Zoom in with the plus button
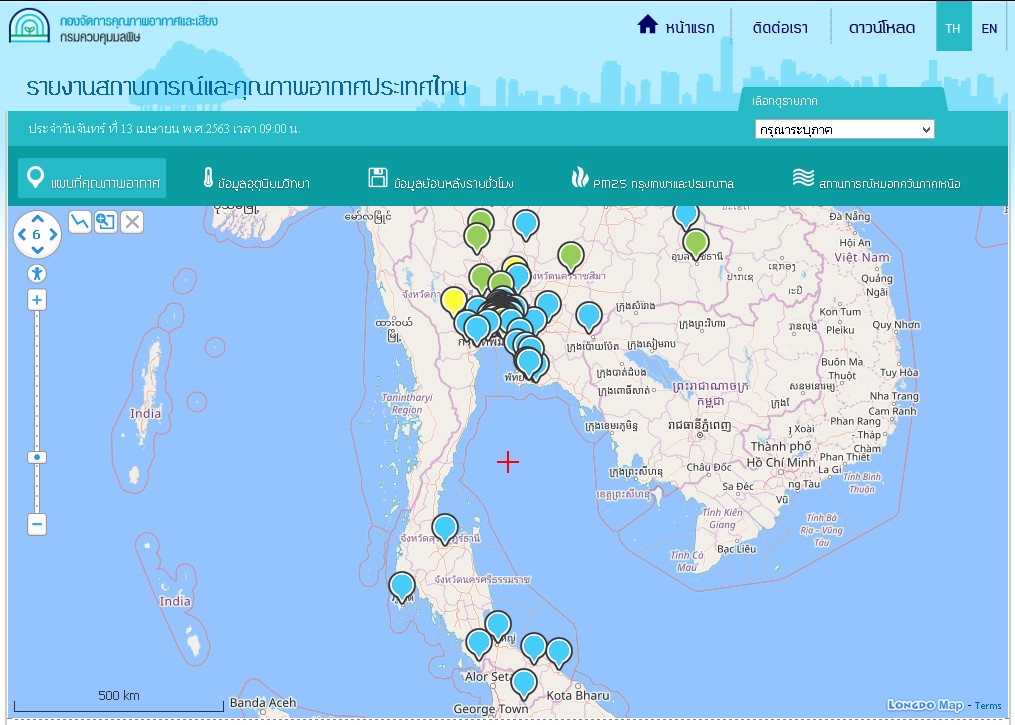 click(37, 300)
